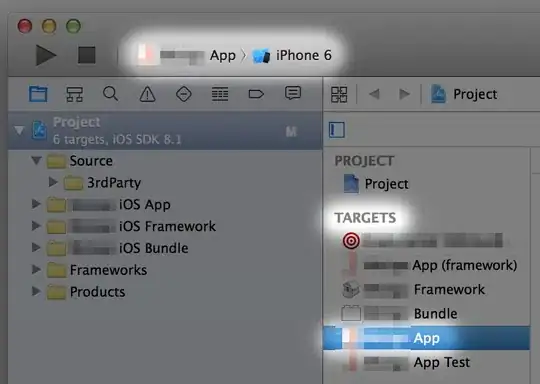Expand the Frameworks folder
540x384 pixels.
click(x=36, y=269)
